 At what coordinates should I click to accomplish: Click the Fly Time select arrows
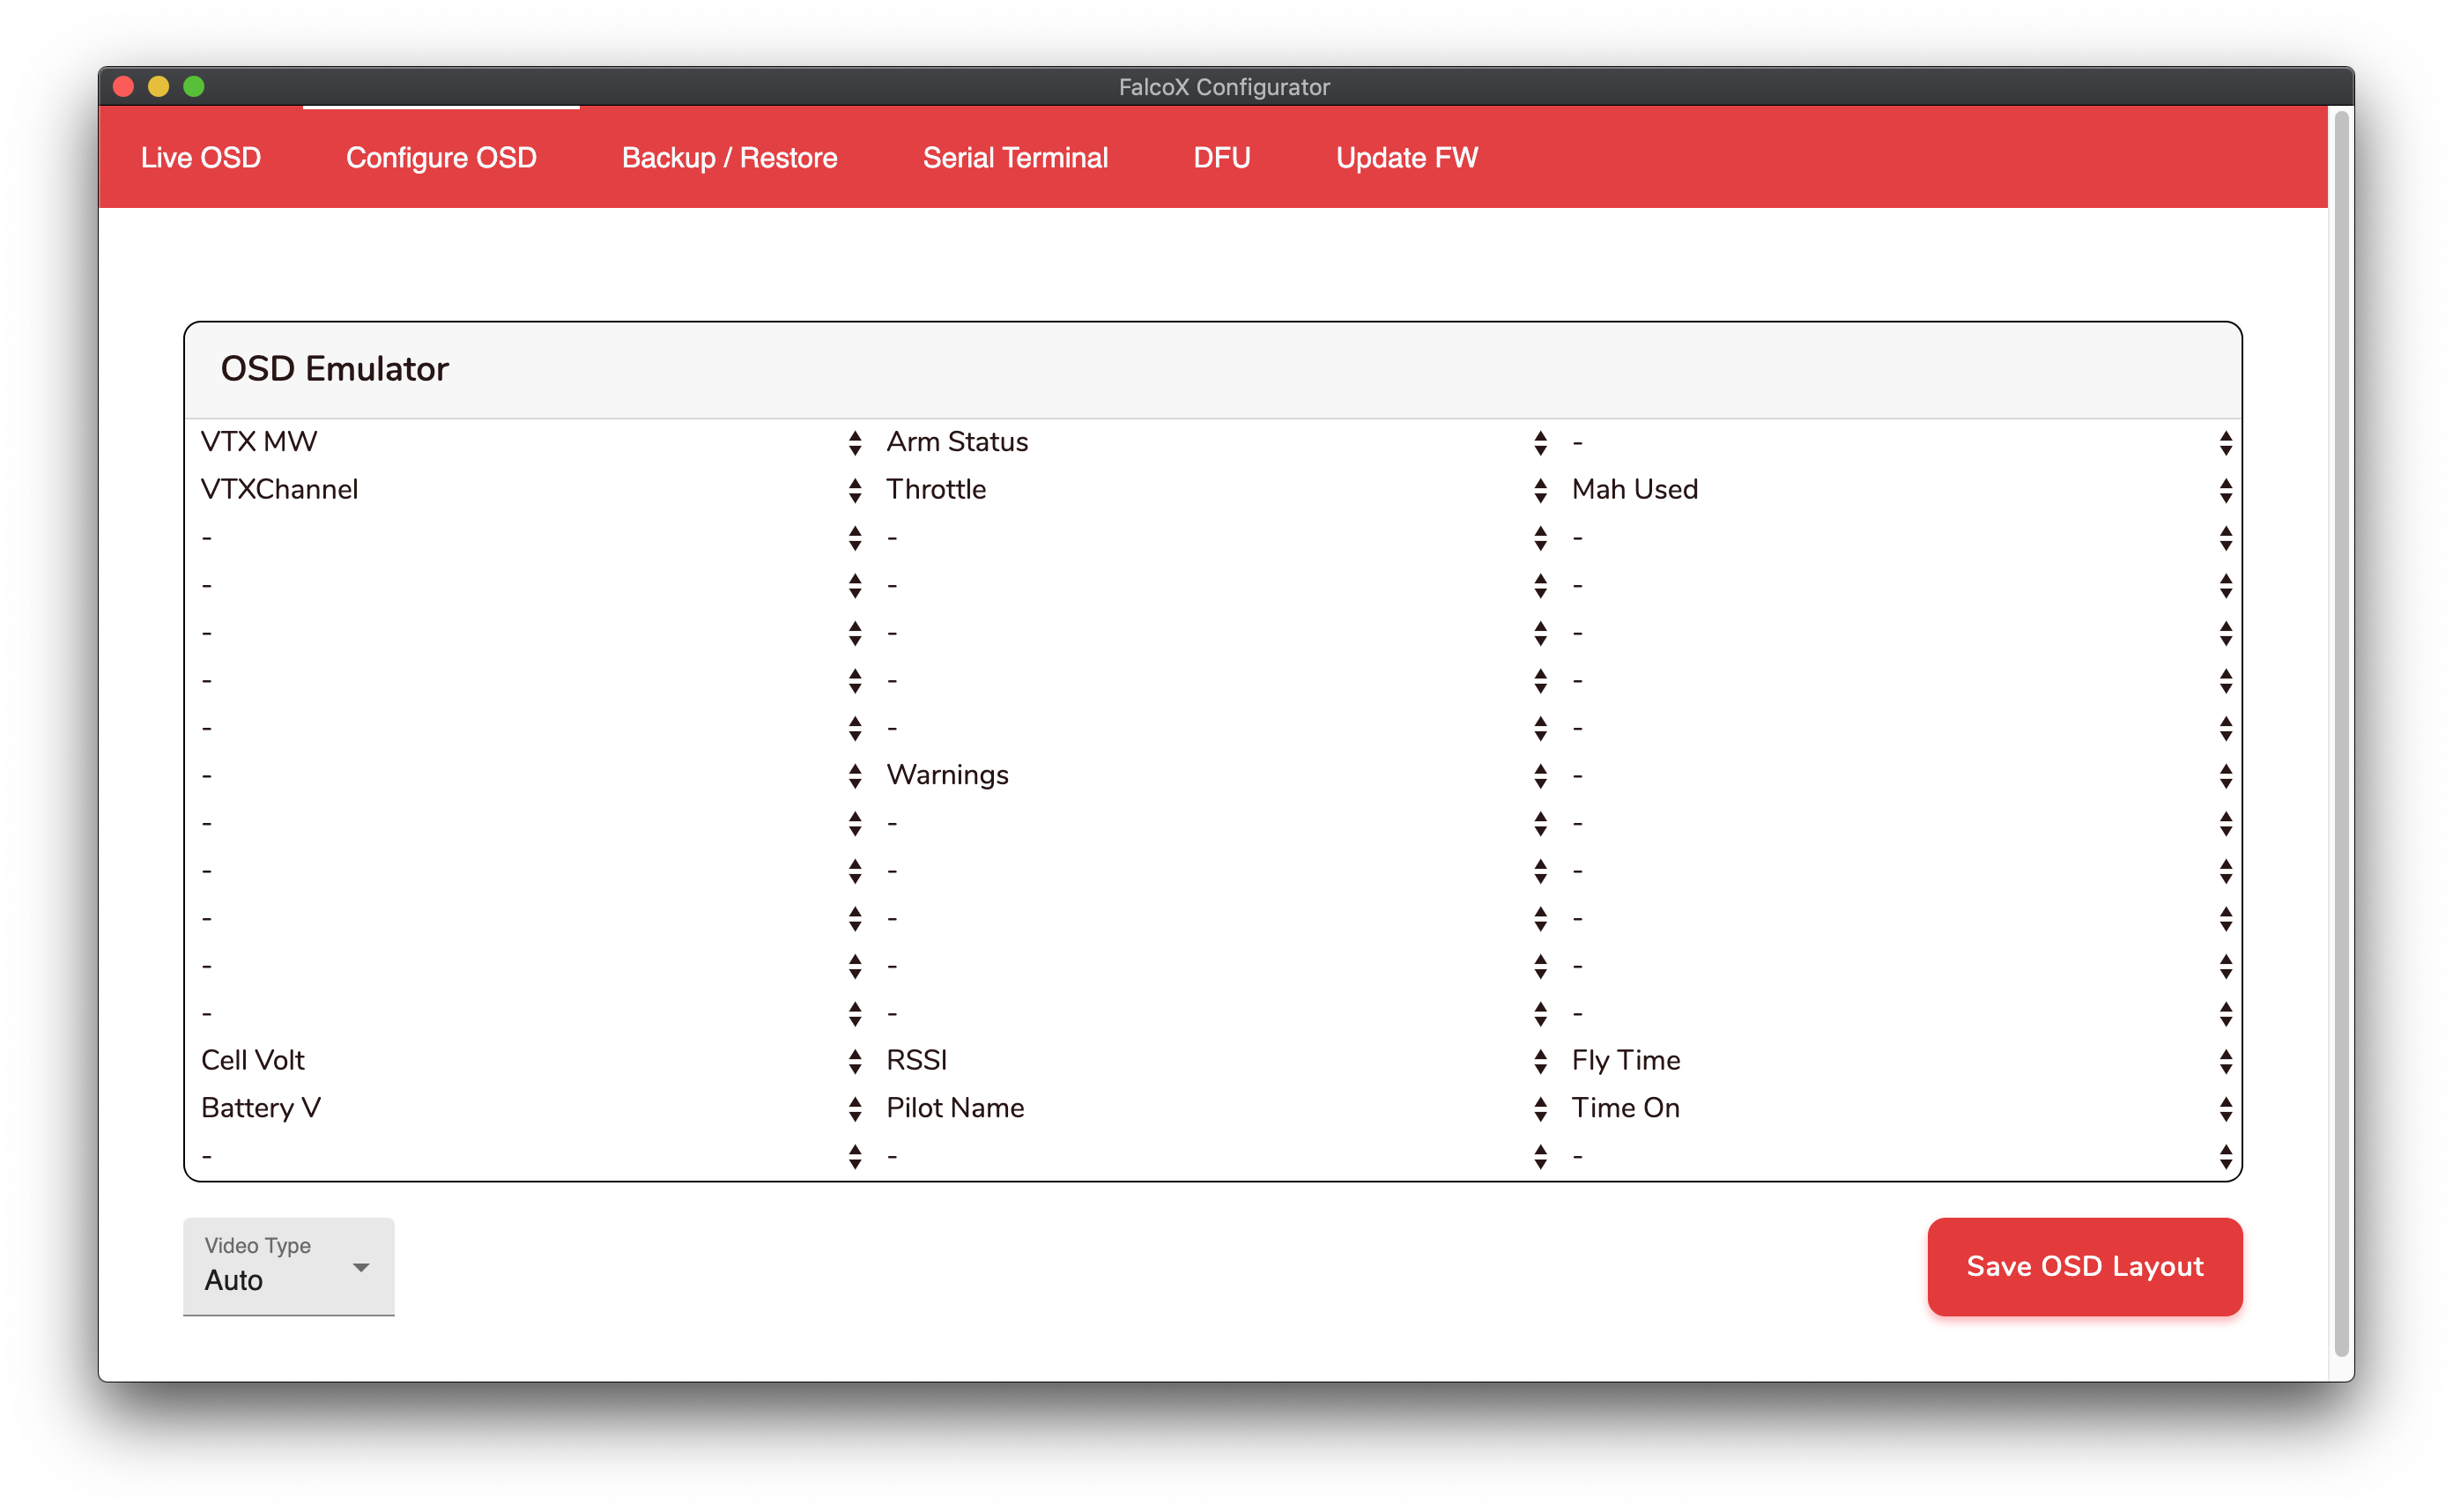coord(2225,1061)
